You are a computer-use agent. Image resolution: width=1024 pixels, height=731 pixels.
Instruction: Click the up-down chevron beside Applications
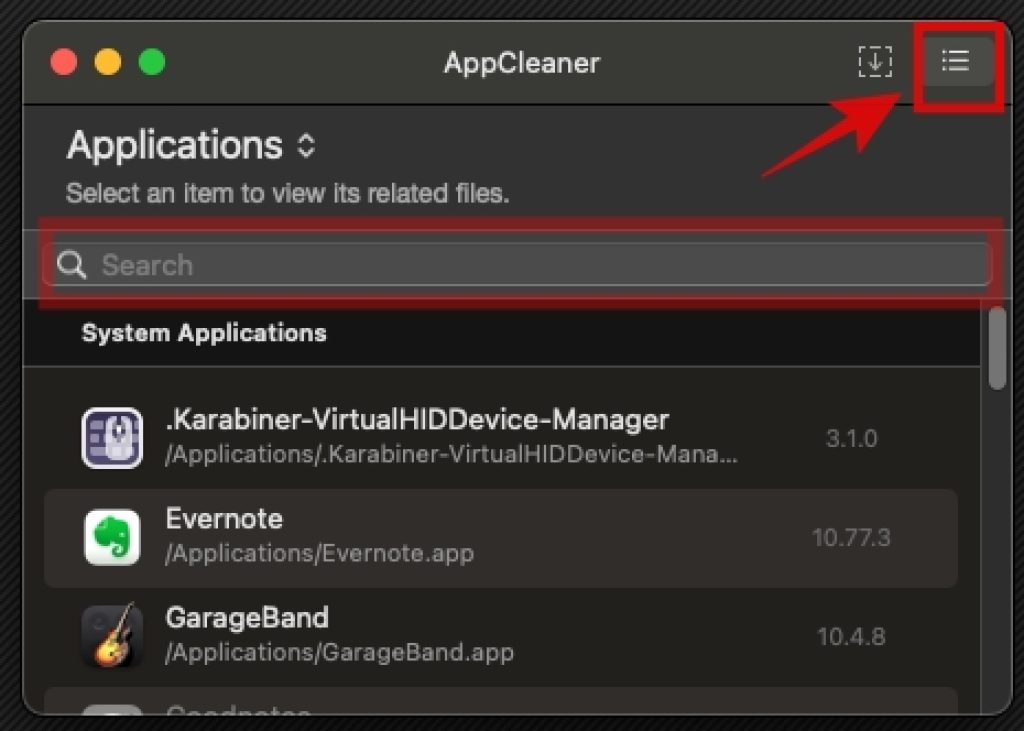coord(306,146)
